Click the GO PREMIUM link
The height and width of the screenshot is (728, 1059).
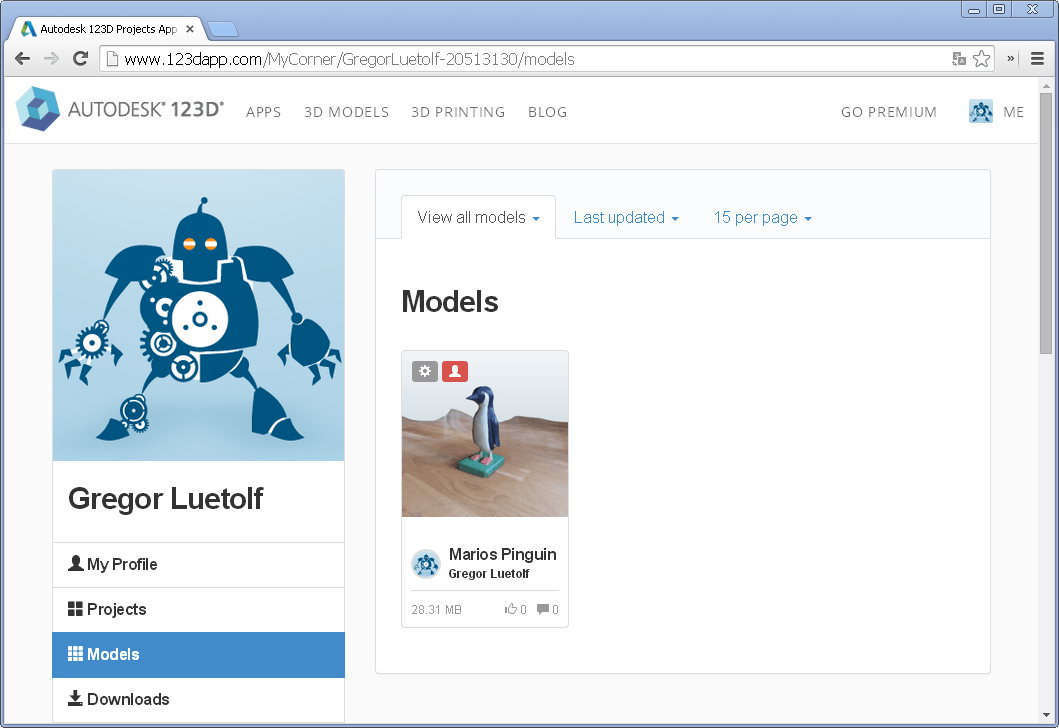888,112
